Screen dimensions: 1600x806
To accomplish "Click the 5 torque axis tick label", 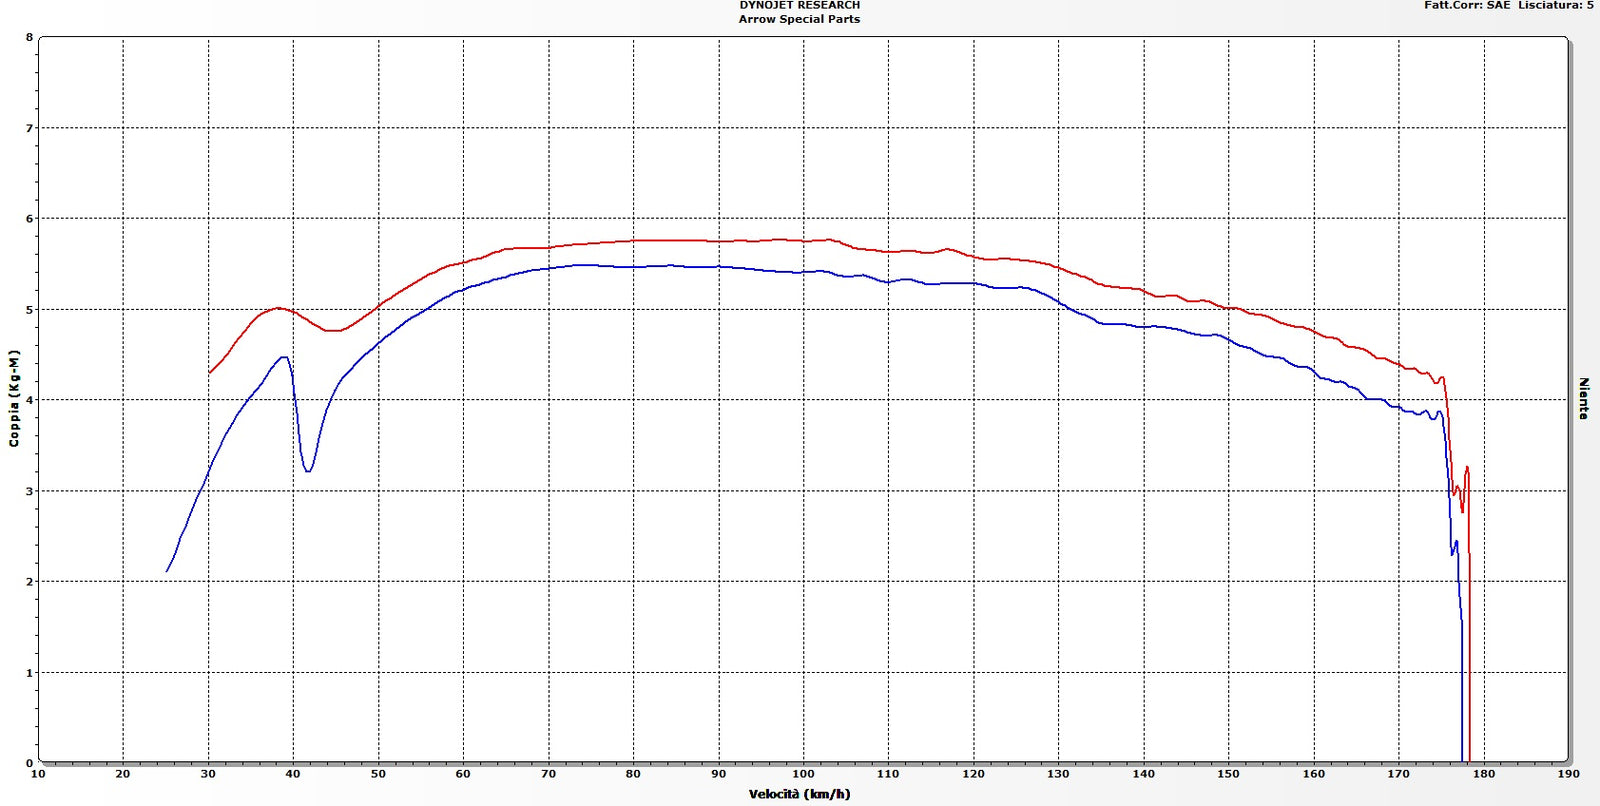I will point(29,310).
